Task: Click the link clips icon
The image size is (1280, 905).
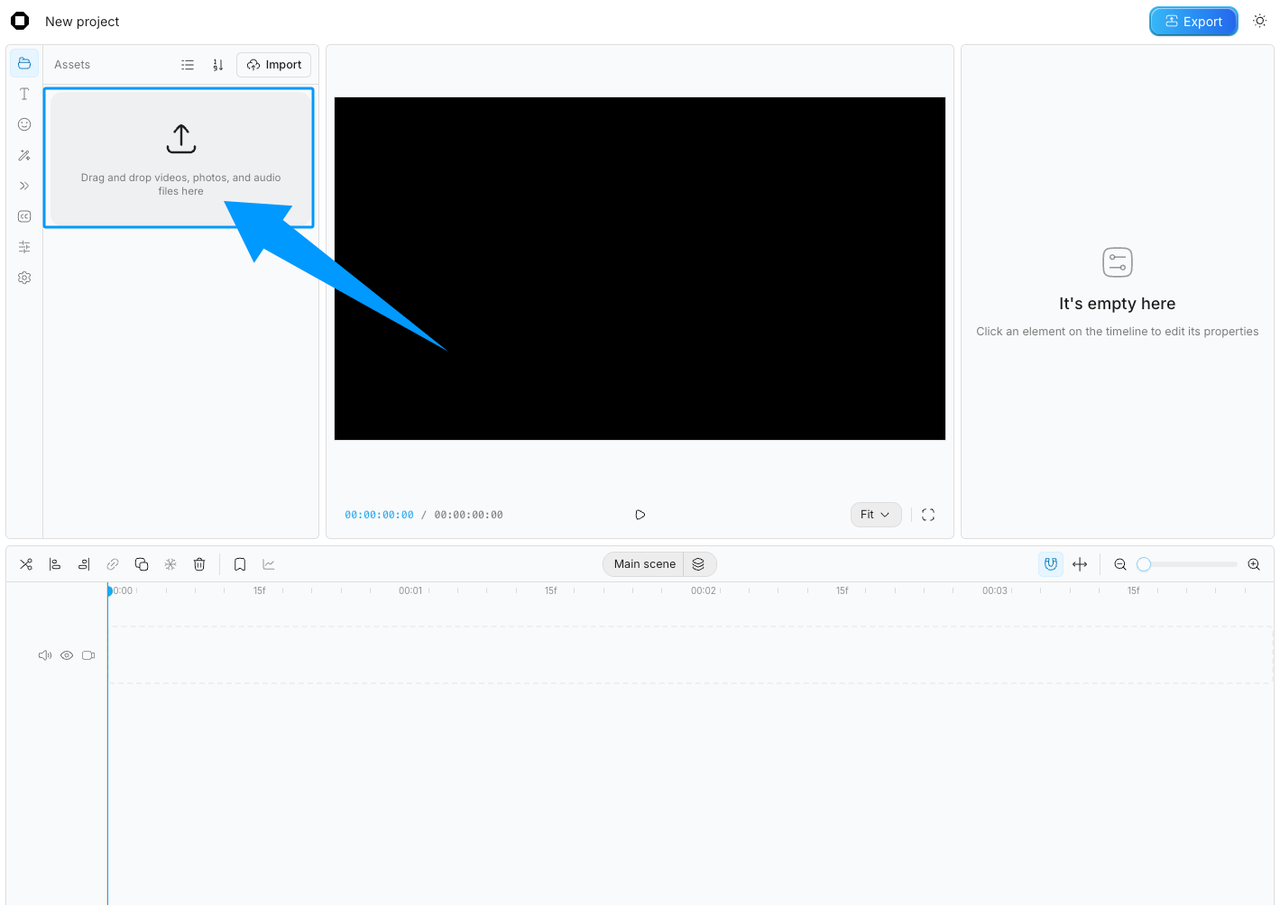Action: tap(113, 564)
